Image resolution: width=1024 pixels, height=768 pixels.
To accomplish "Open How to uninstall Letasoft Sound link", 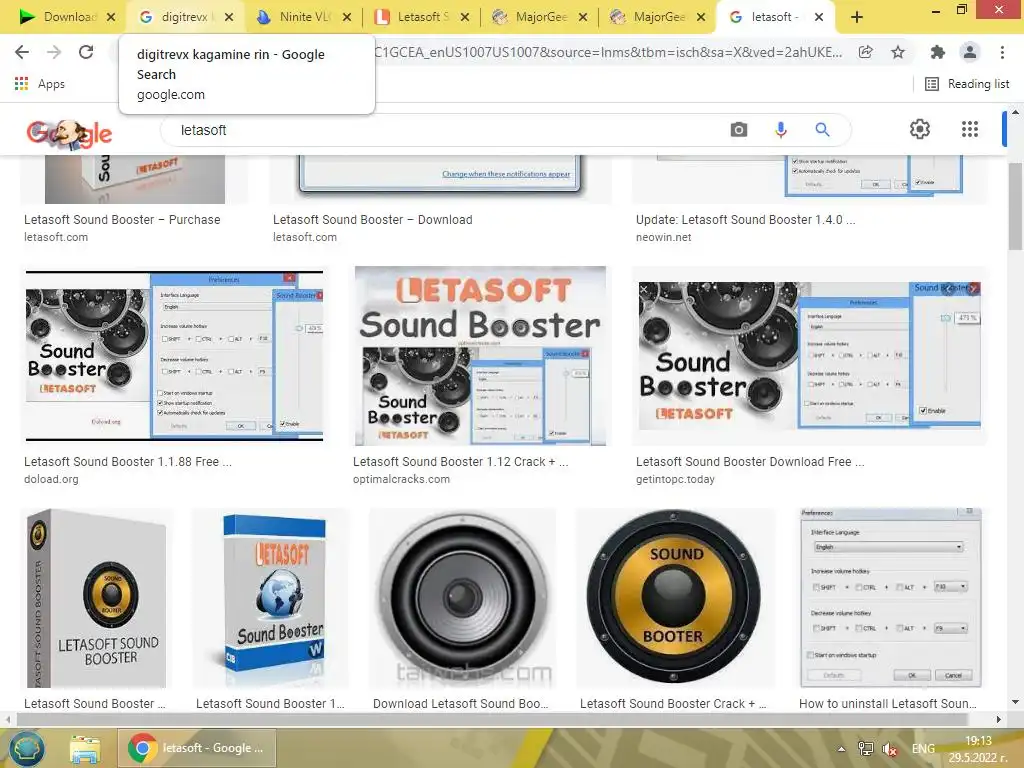I will pos(888,704).
